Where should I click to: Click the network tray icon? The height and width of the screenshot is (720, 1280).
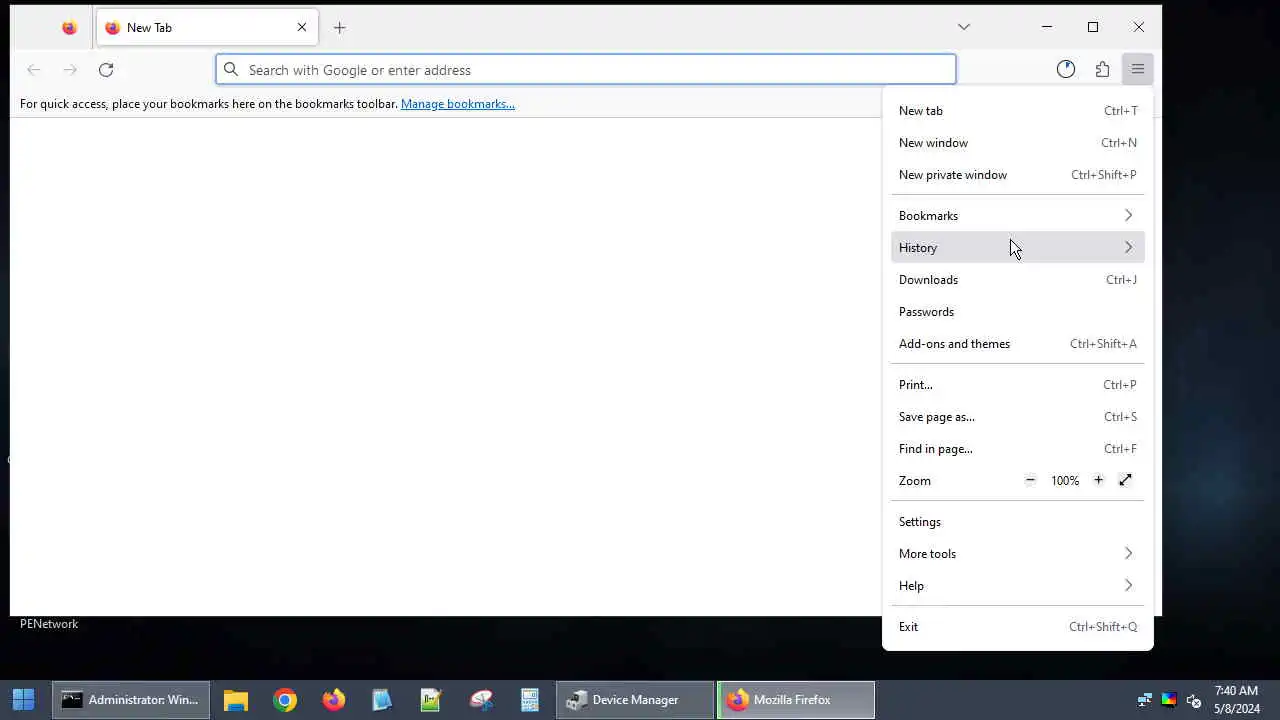point(1145,700)
